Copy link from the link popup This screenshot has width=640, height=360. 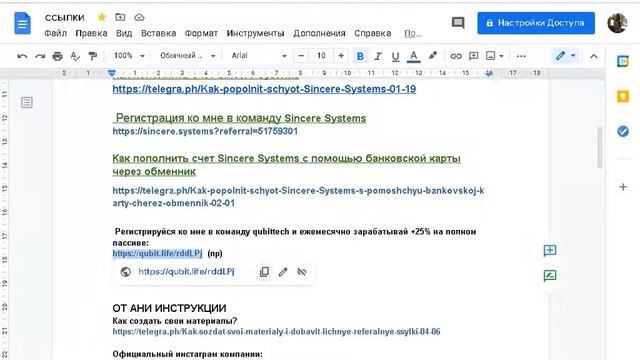[x=264, y=271]
